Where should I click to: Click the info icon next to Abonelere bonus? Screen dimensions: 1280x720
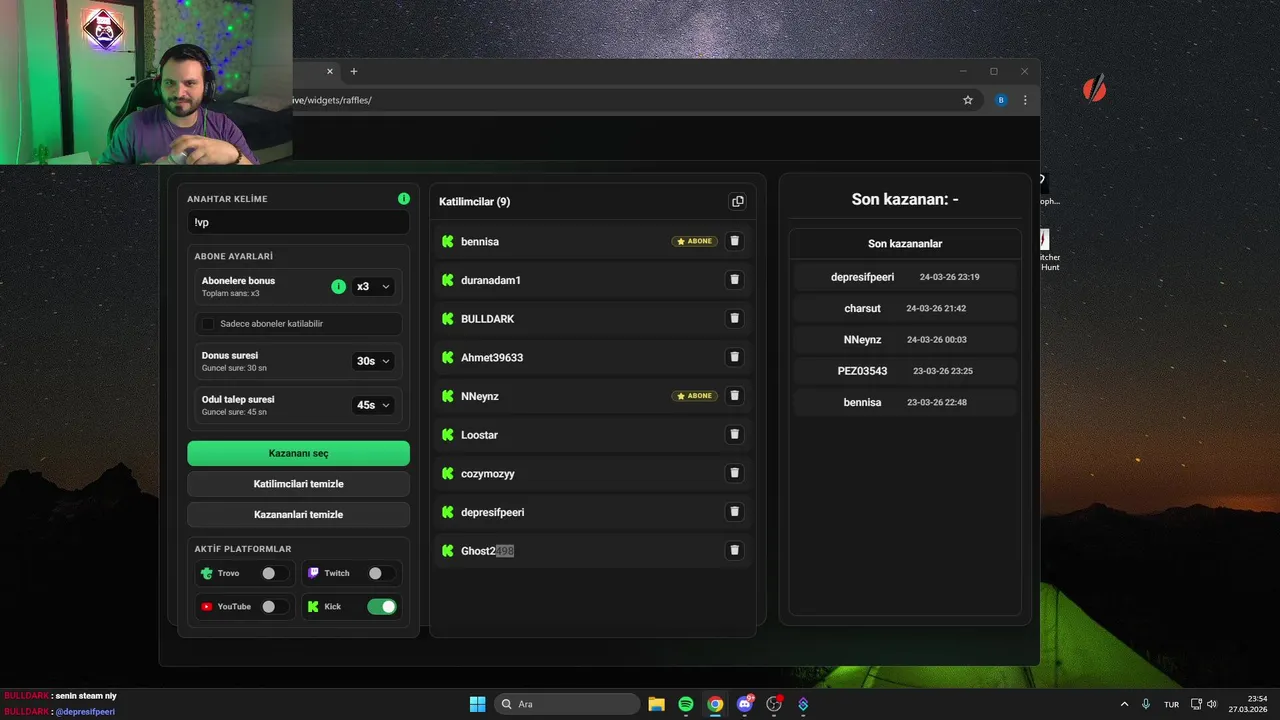[338, 287]
